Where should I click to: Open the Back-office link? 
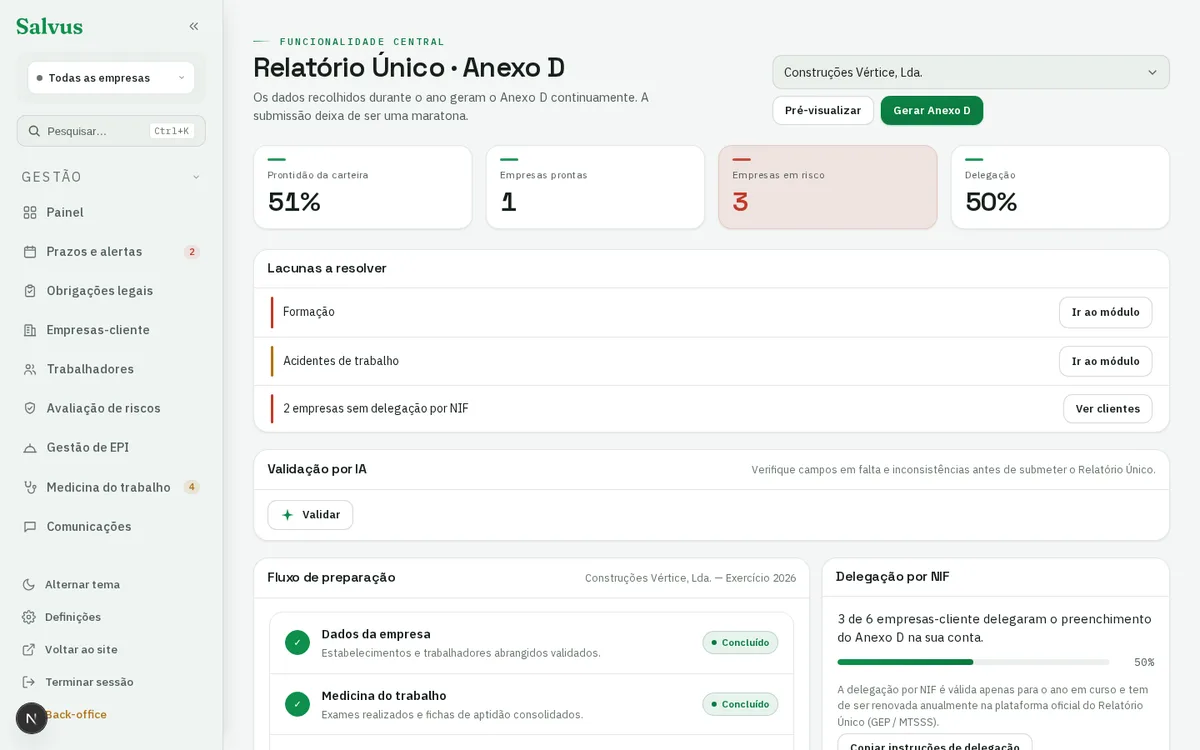pos(76,714)
